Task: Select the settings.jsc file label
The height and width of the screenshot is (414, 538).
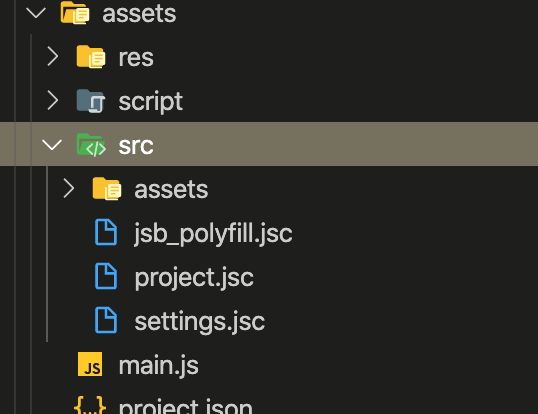Action: (x=199, y=321)
